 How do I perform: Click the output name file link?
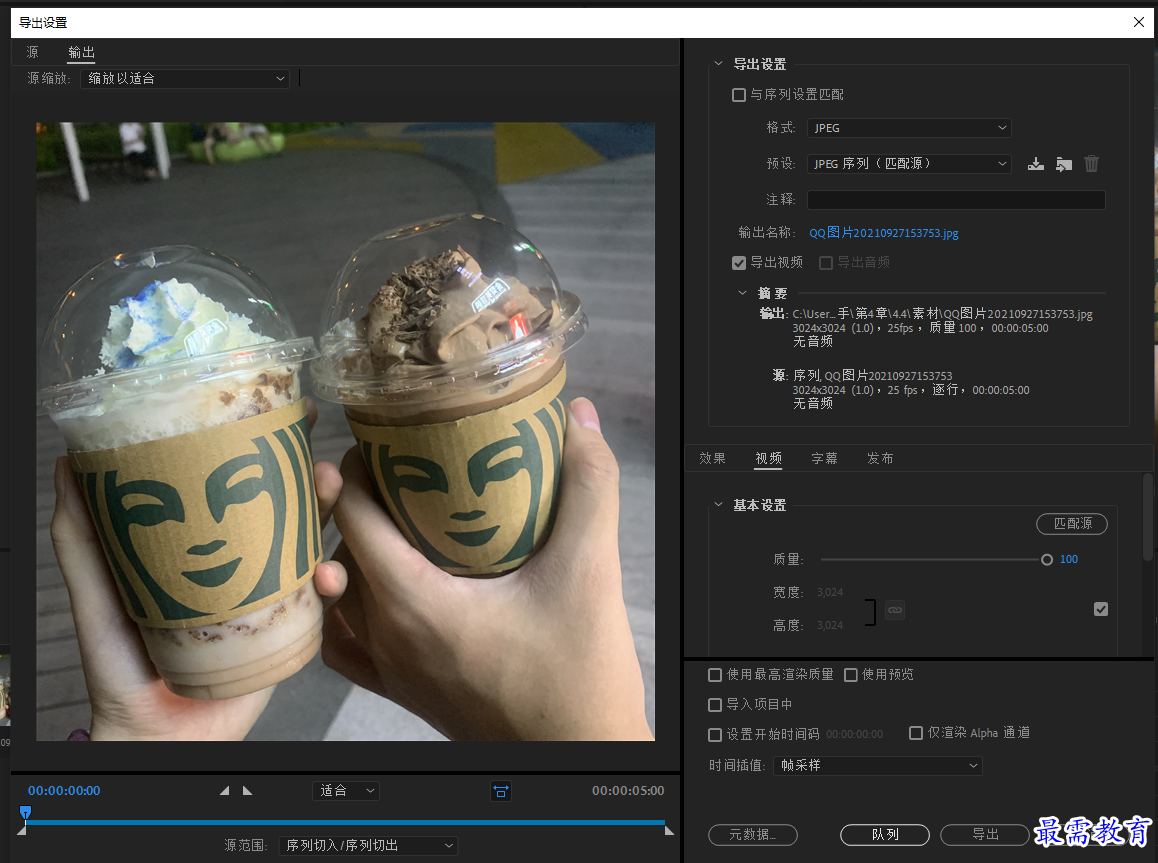884,233
